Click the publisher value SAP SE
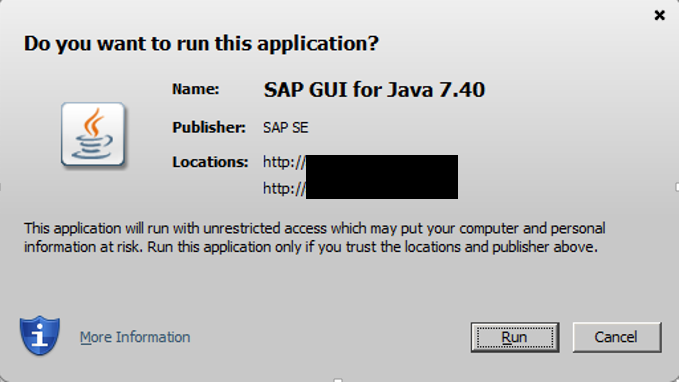Viewport: 679px width, 382px height. click(286, 127)
